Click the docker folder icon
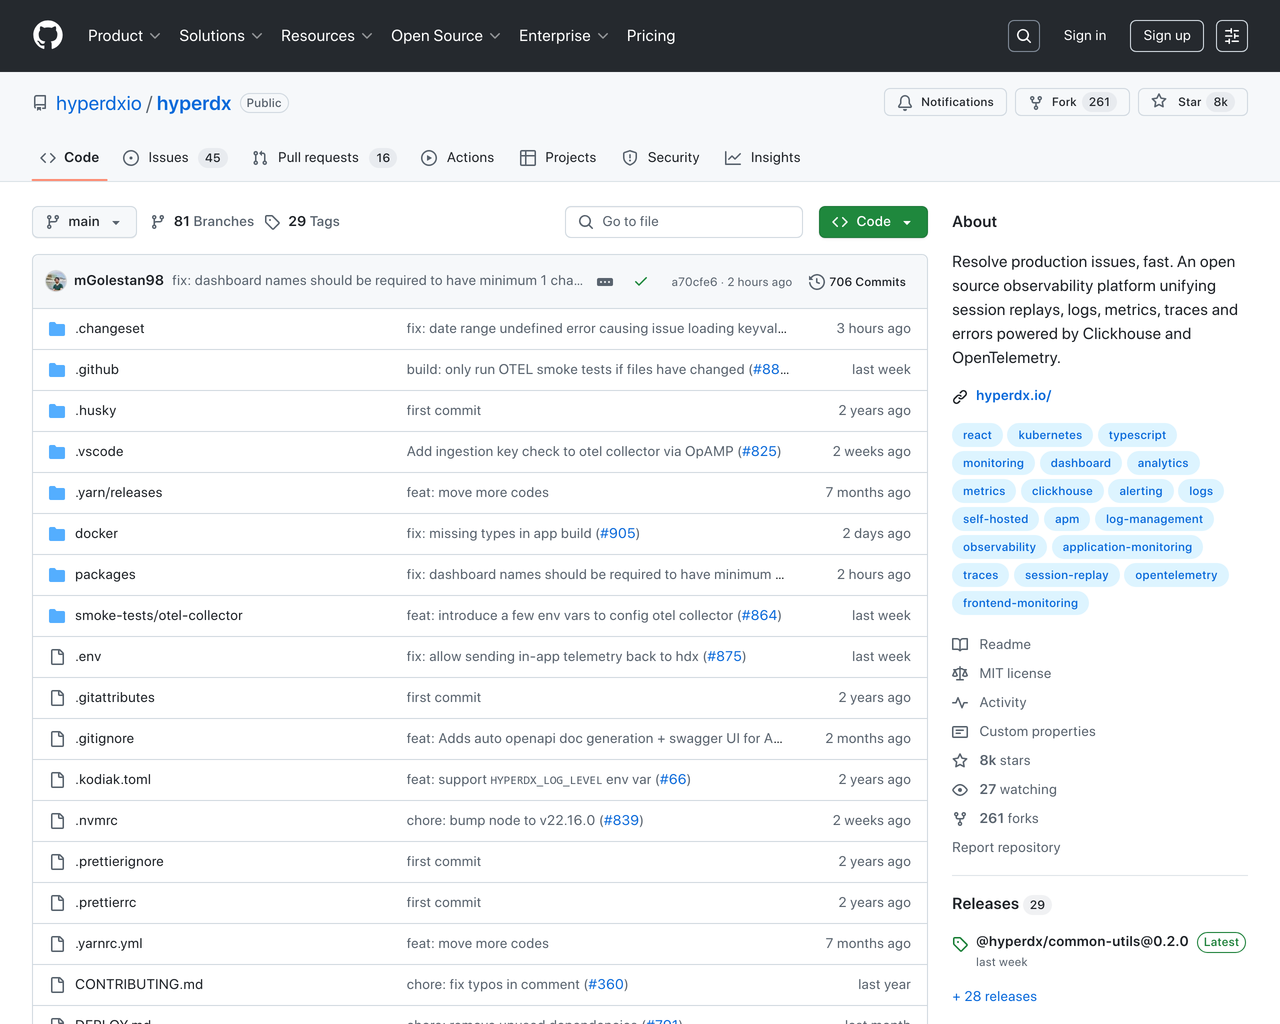 pyautogui.click(x=57, y=534)
